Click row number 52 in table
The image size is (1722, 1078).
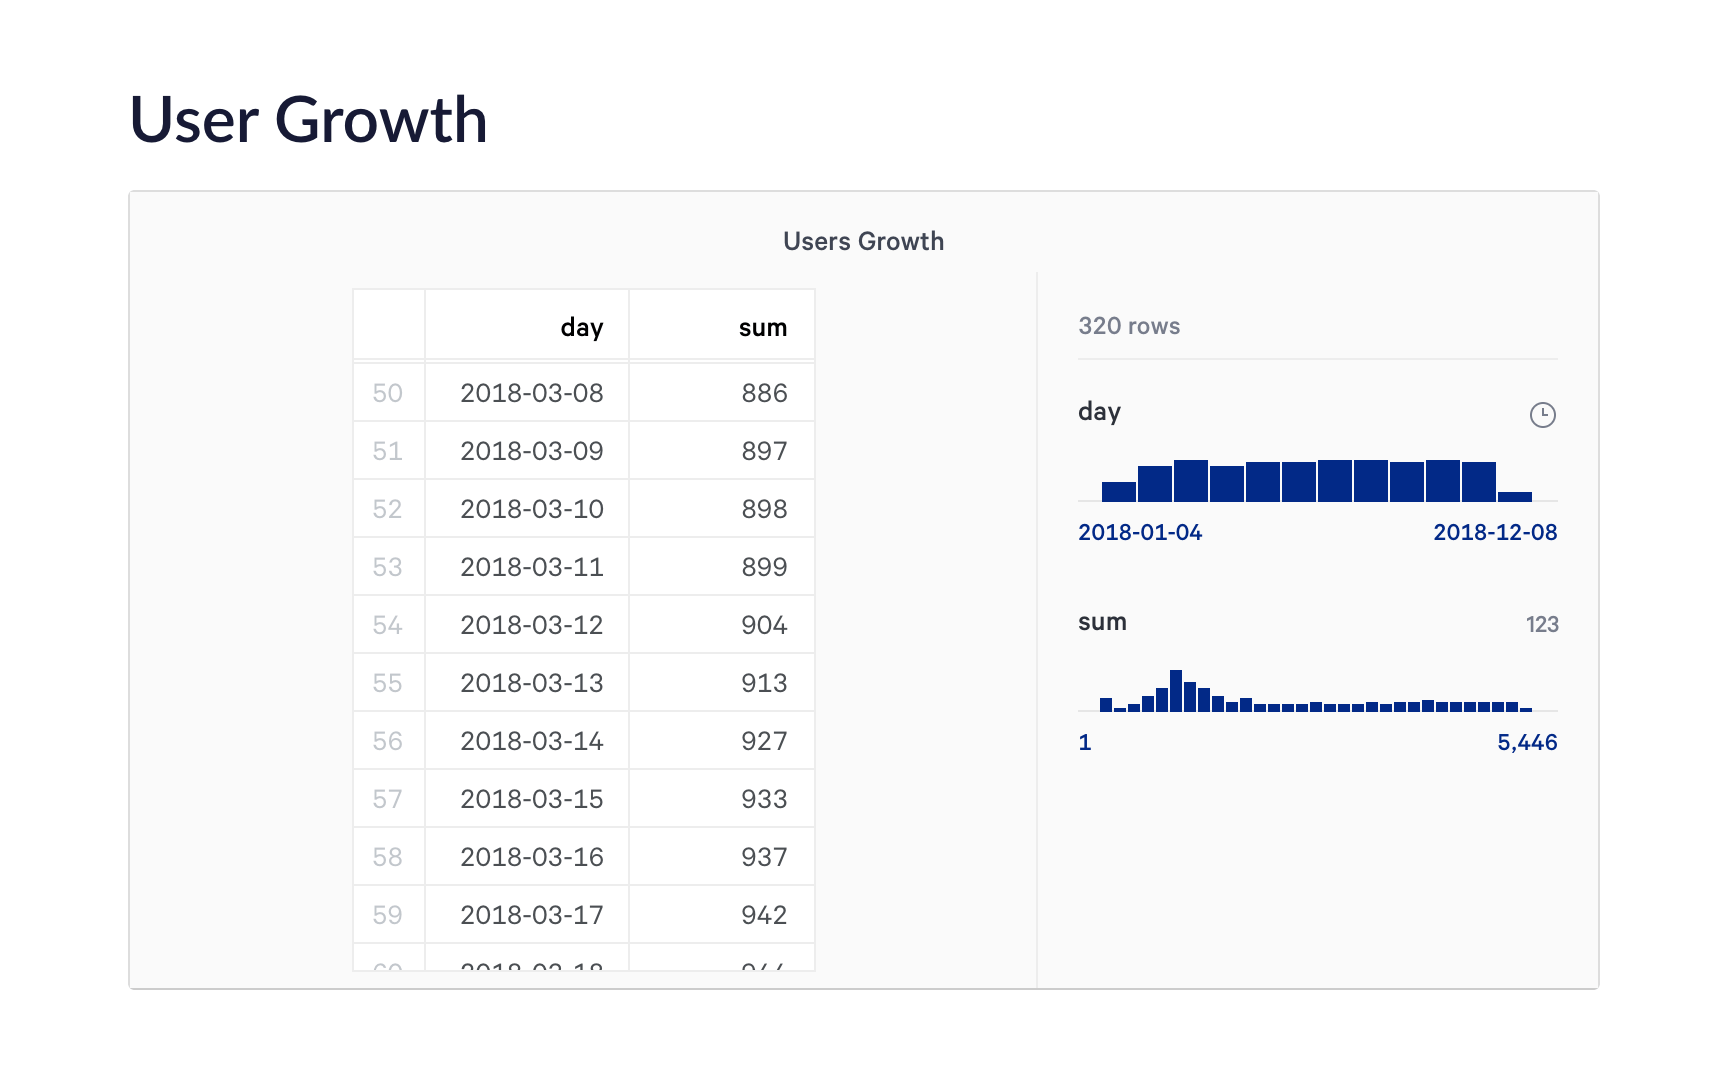(387, 509)
